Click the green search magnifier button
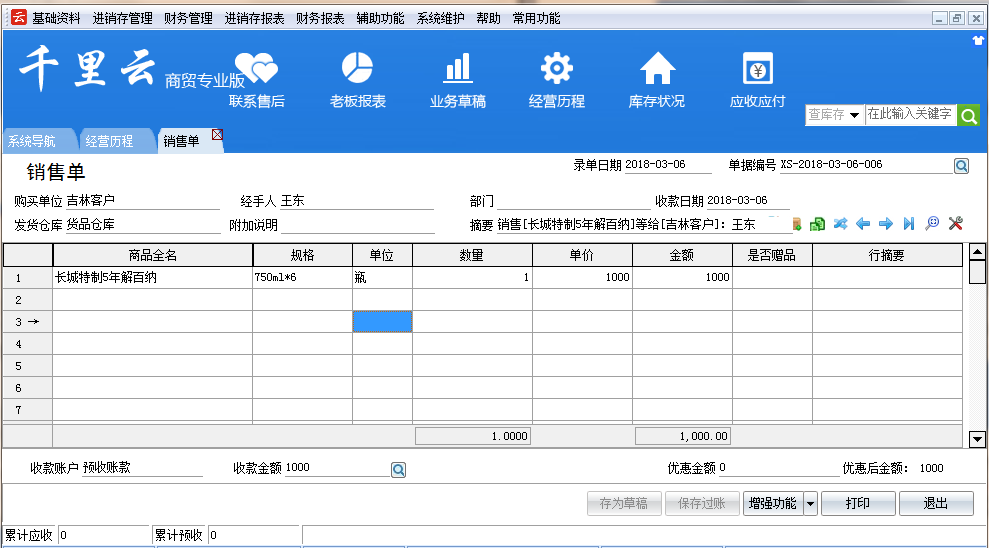Screen dimensions: 989x548 pos(968,115)
